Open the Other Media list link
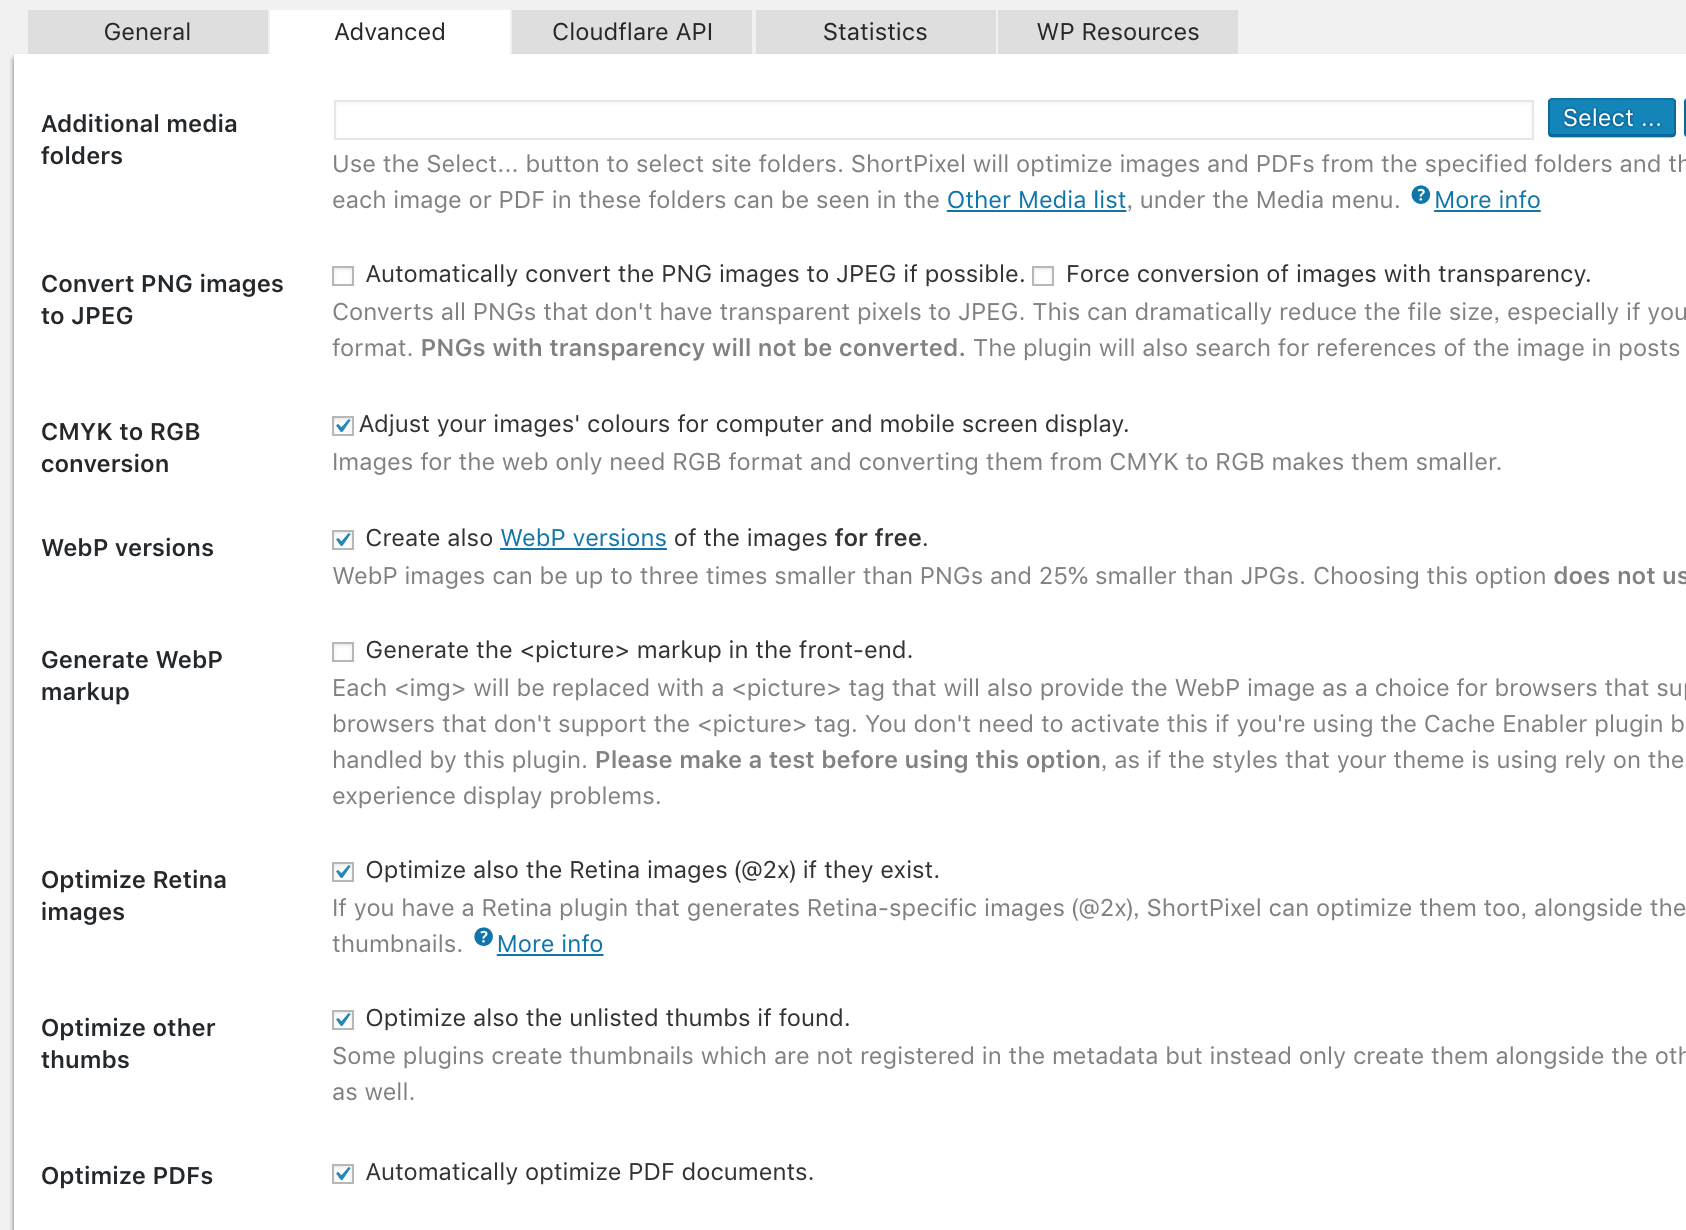This screenshot has width=1686, height=1230. pos(1036,200)
